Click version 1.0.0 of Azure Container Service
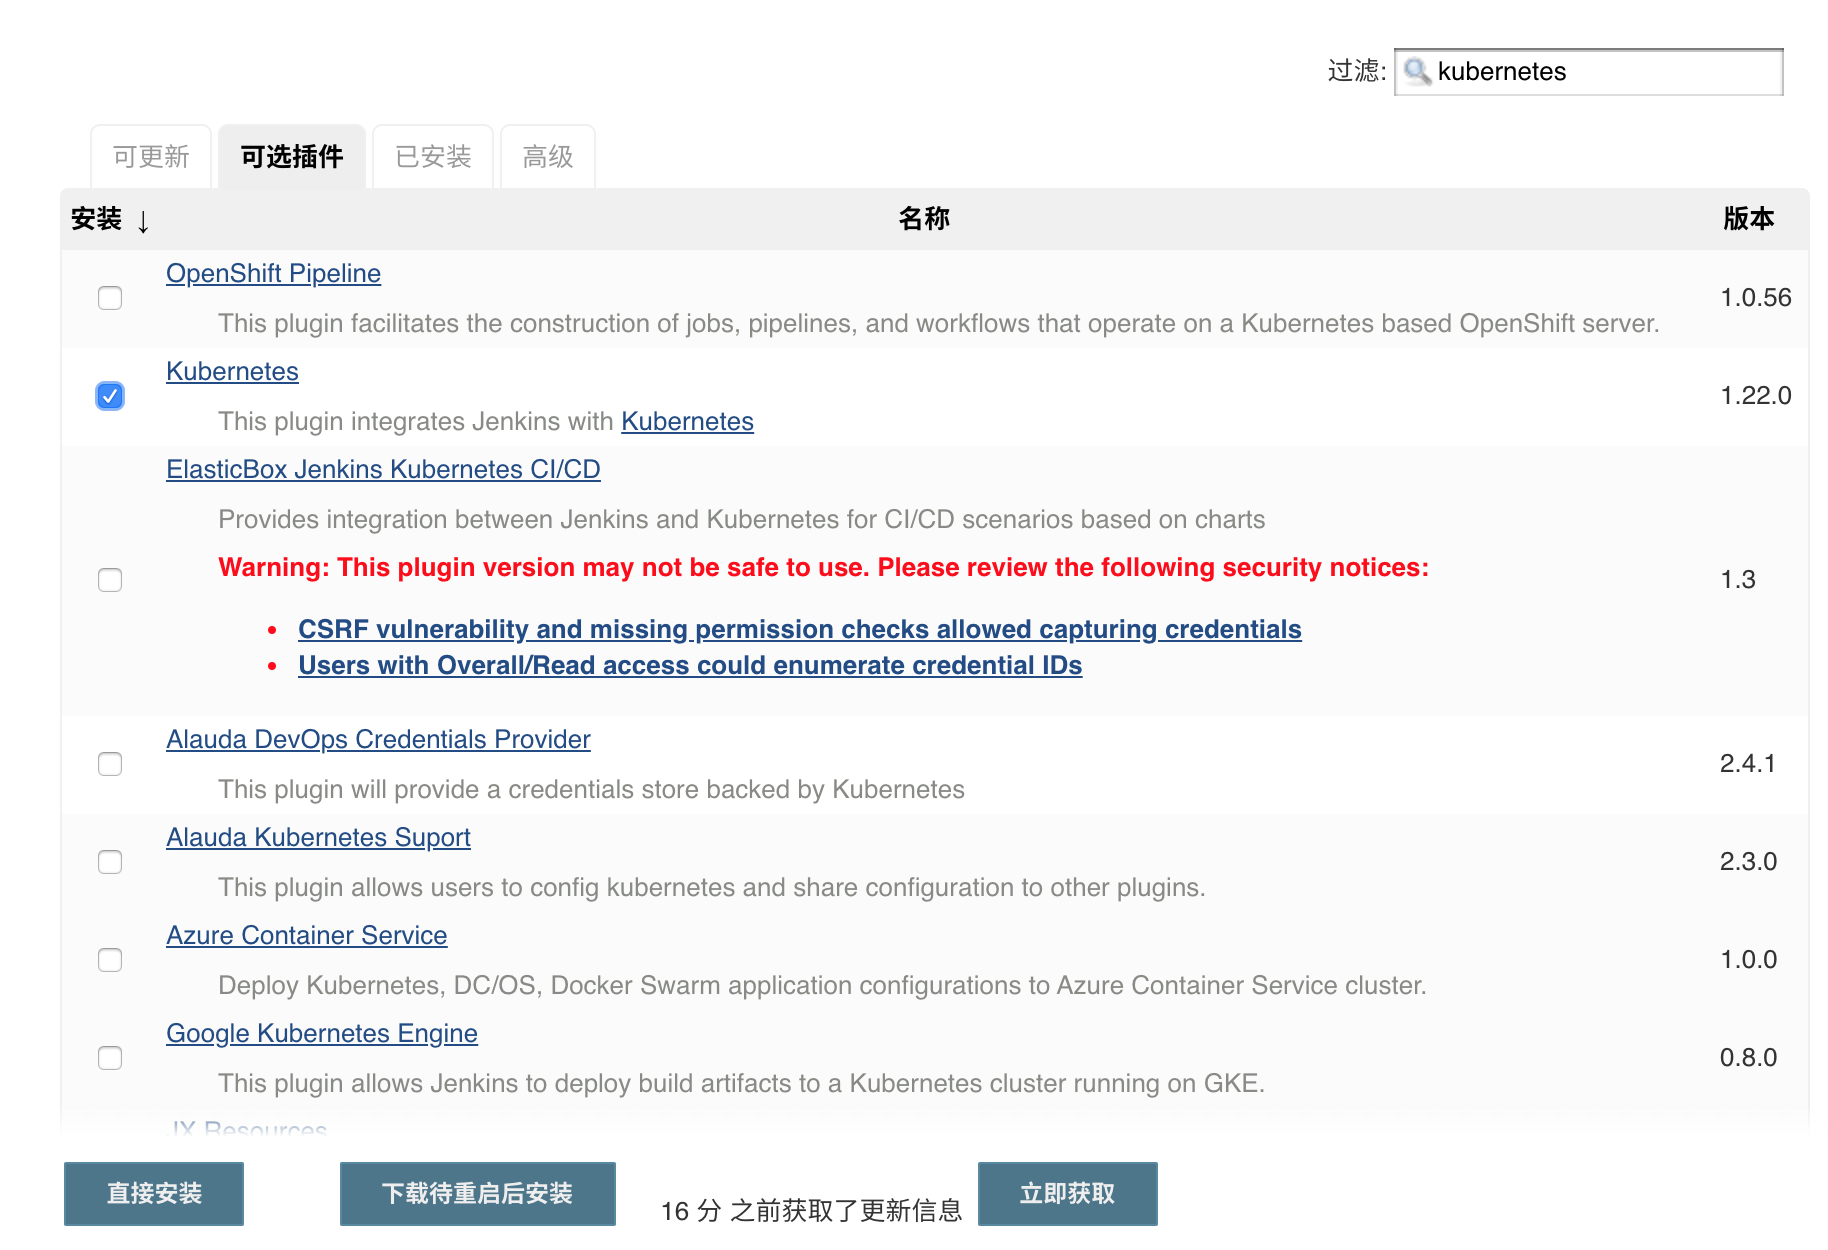The height and width of the screenshot is (1250, 1828). click(1748, 960)
